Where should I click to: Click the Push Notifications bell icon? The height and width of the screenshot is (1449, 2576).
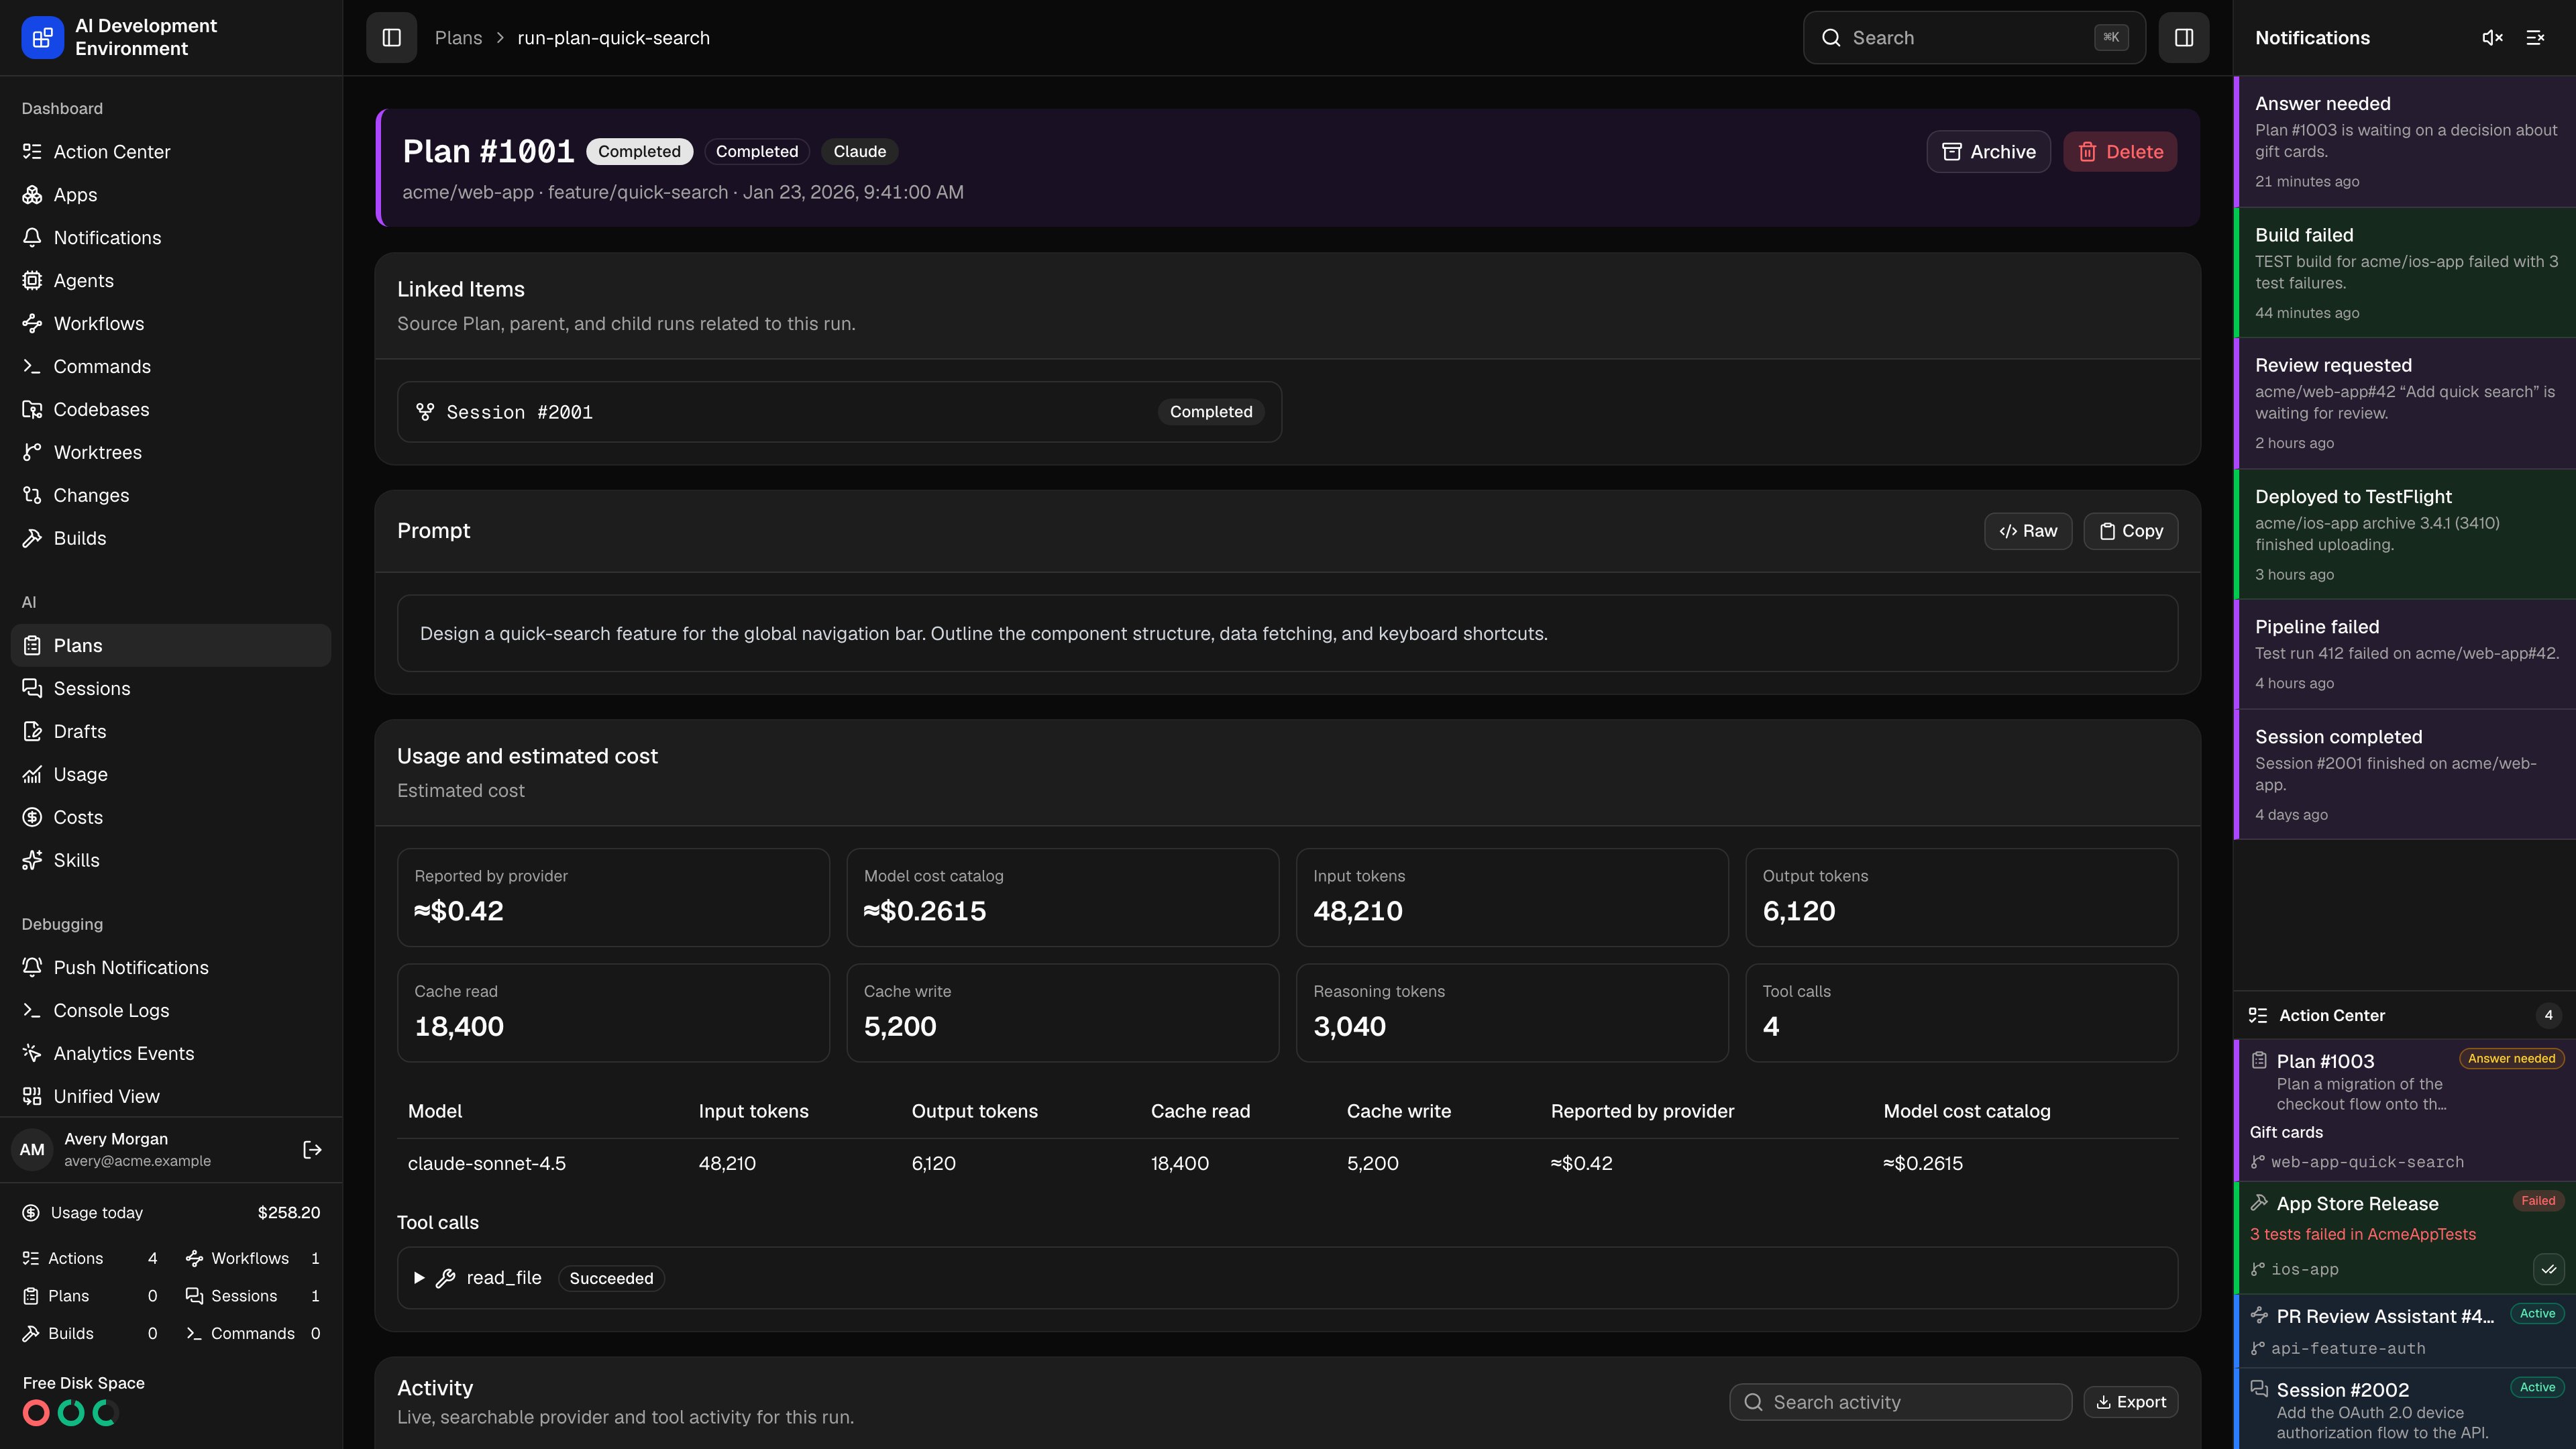pyautogui.click(x=32, y=968)
